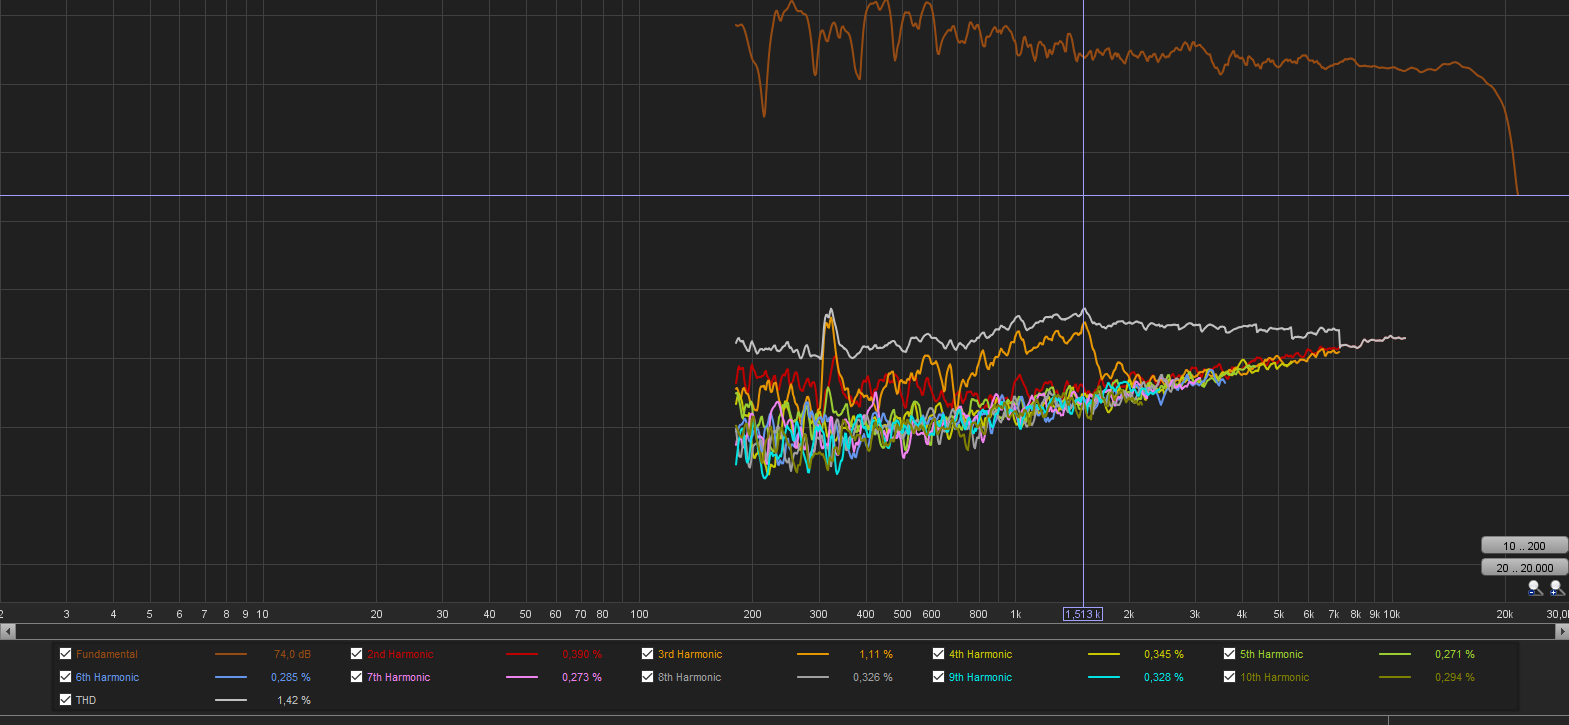Select the 6th Harmonic legend label

pyautogui.click(x=108, y=677)
